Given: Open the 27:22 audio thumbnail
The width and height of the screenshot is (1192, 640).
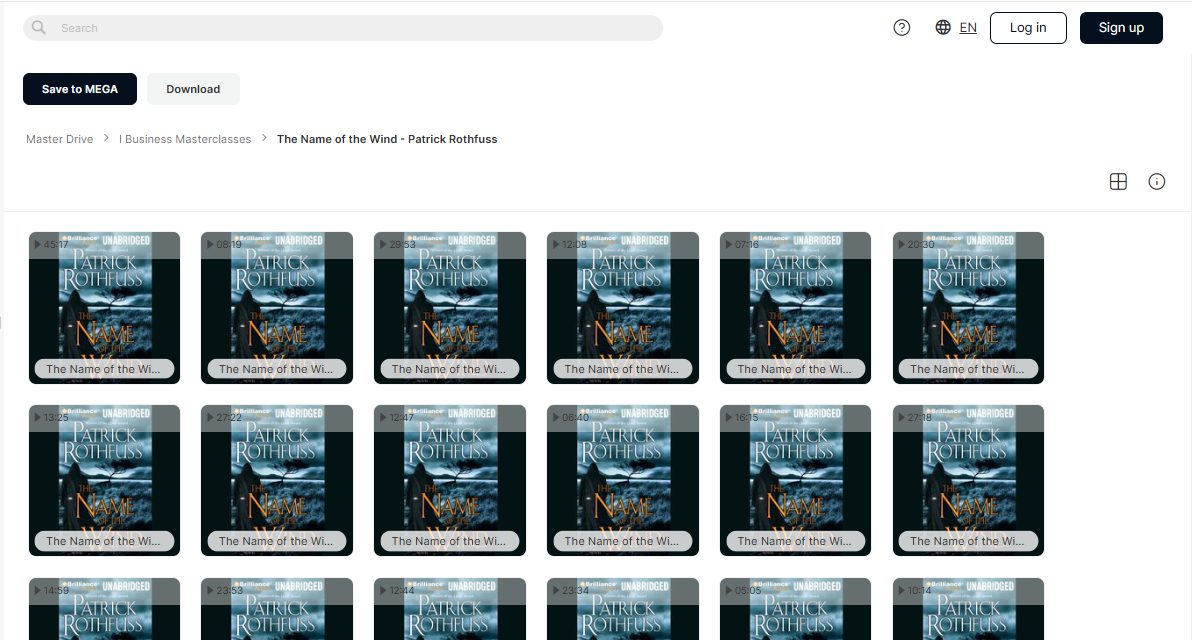Looking at the screenshot, I should click(277, 480).
